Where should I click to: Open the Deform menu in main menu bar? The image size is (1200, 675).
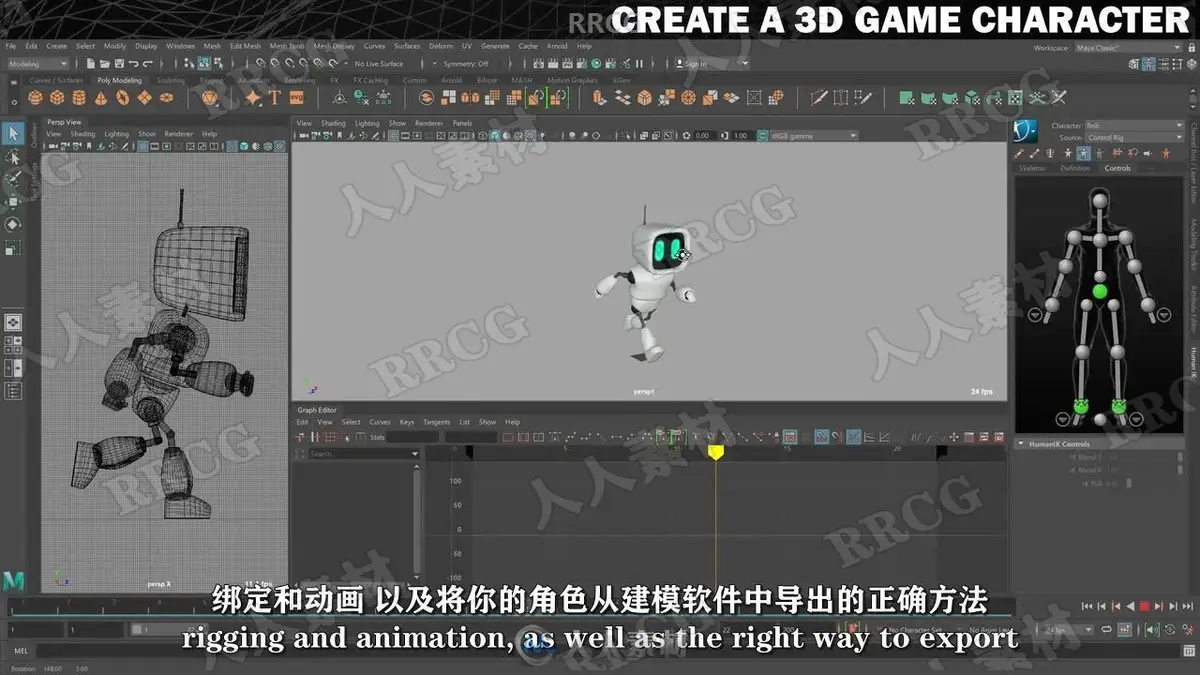tap(441, 46)
